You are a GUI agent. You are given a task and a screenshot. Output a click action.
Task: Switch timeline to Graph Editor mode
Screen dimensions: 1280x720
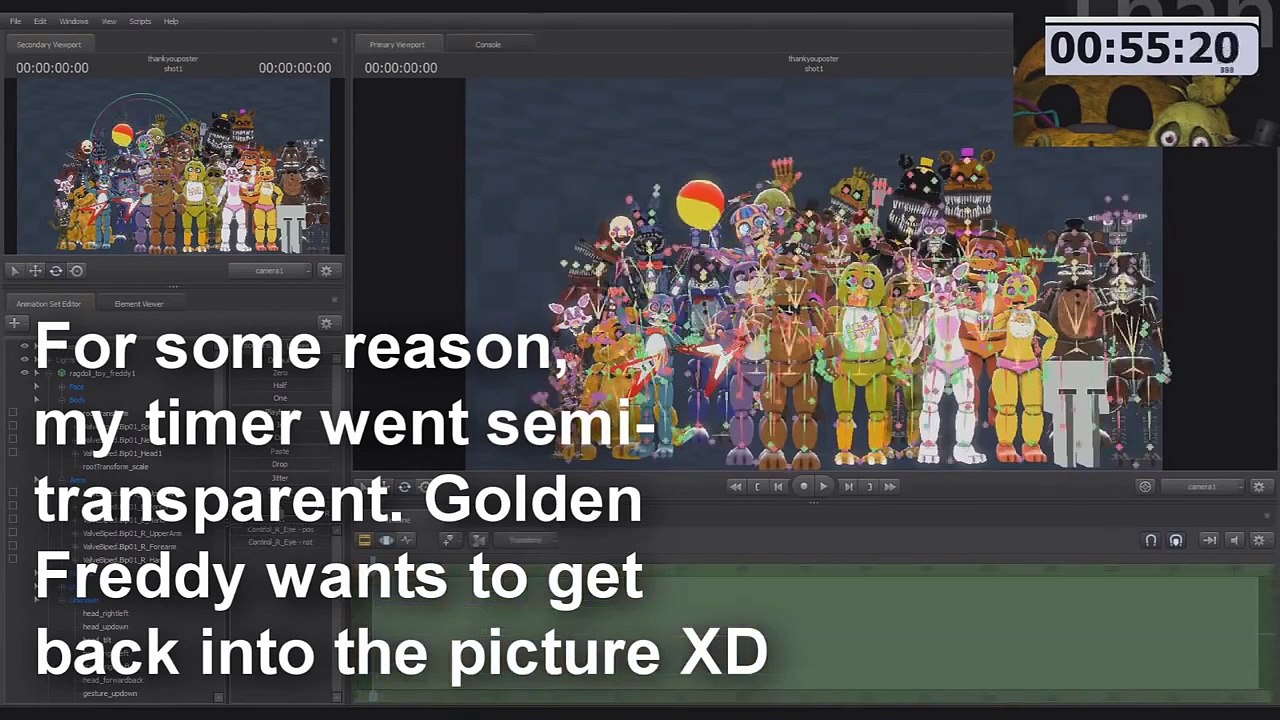pos(407,540)
